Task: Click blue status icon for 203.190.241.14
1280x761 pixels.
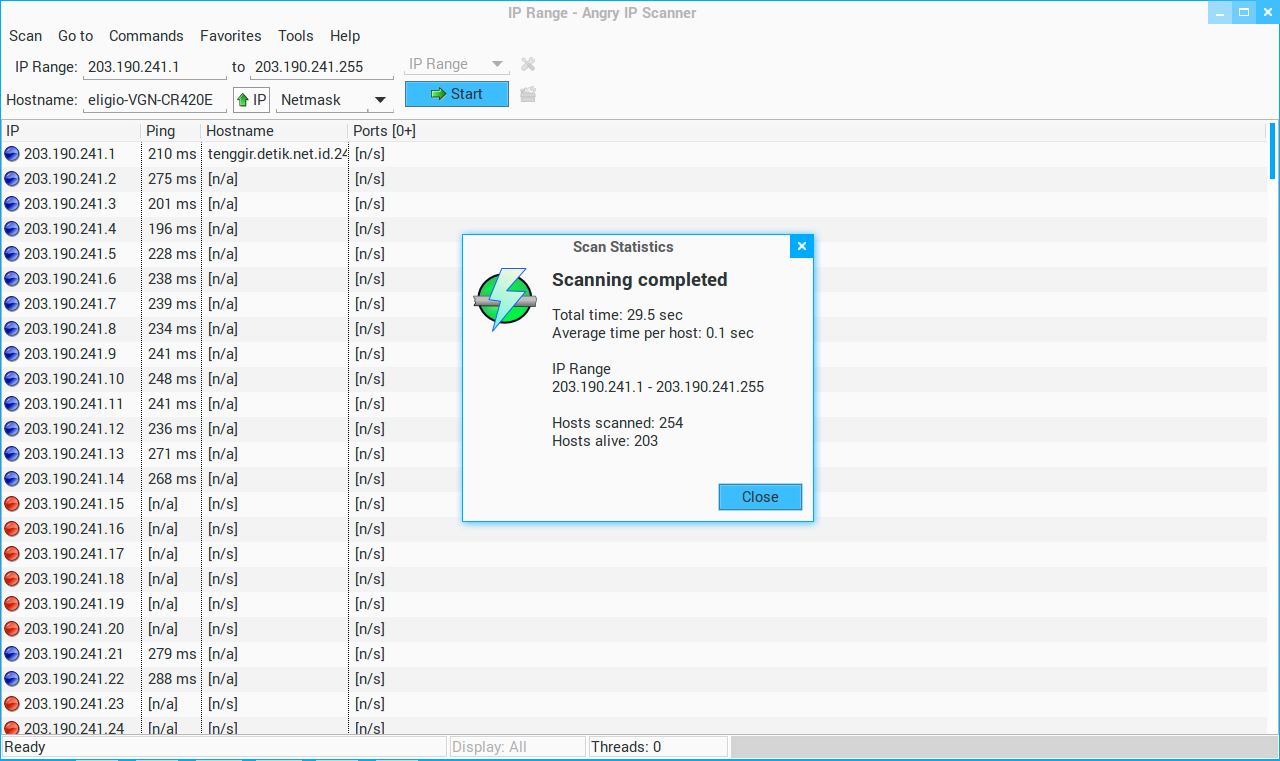Action: pyautogui.click(x=12, y=479)
